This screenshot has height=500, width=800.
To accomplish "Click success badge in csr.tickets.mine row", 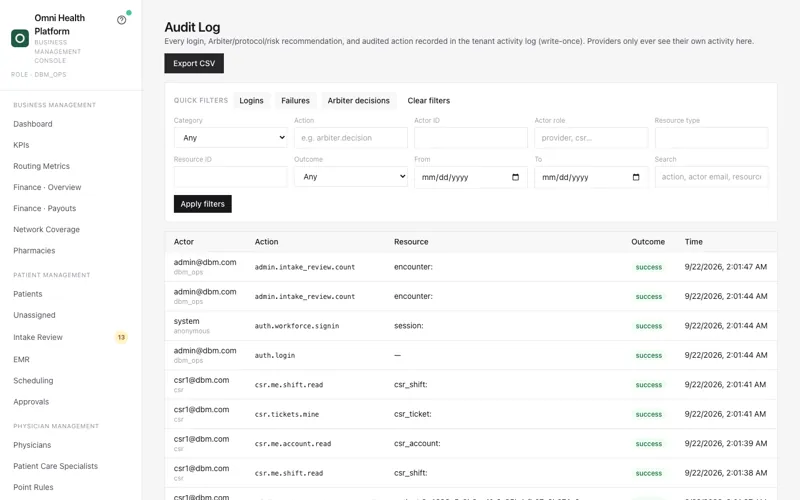I will pos(648,415).
